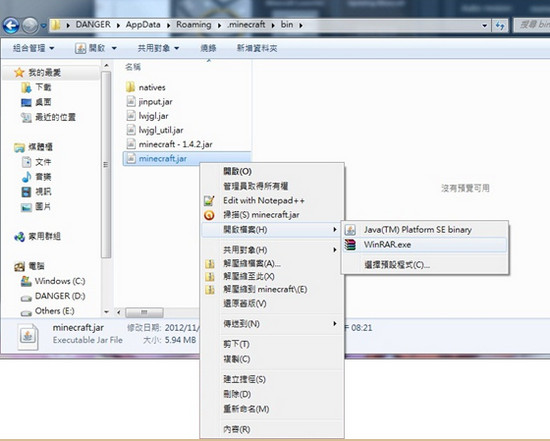Click the blue Back navigation arrow
The height and width of the screenshot is (441, 550).
(x=11, y=26)
